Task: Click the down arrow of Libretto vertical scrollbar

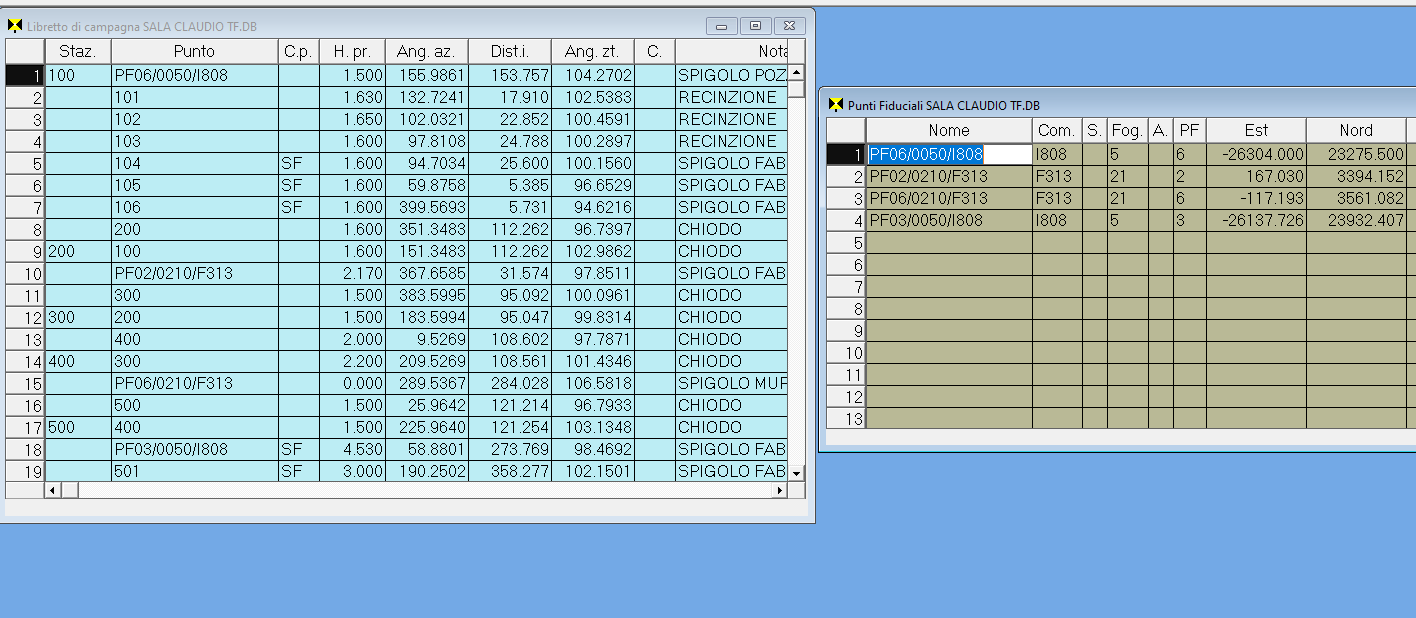Action: [797, 473]
